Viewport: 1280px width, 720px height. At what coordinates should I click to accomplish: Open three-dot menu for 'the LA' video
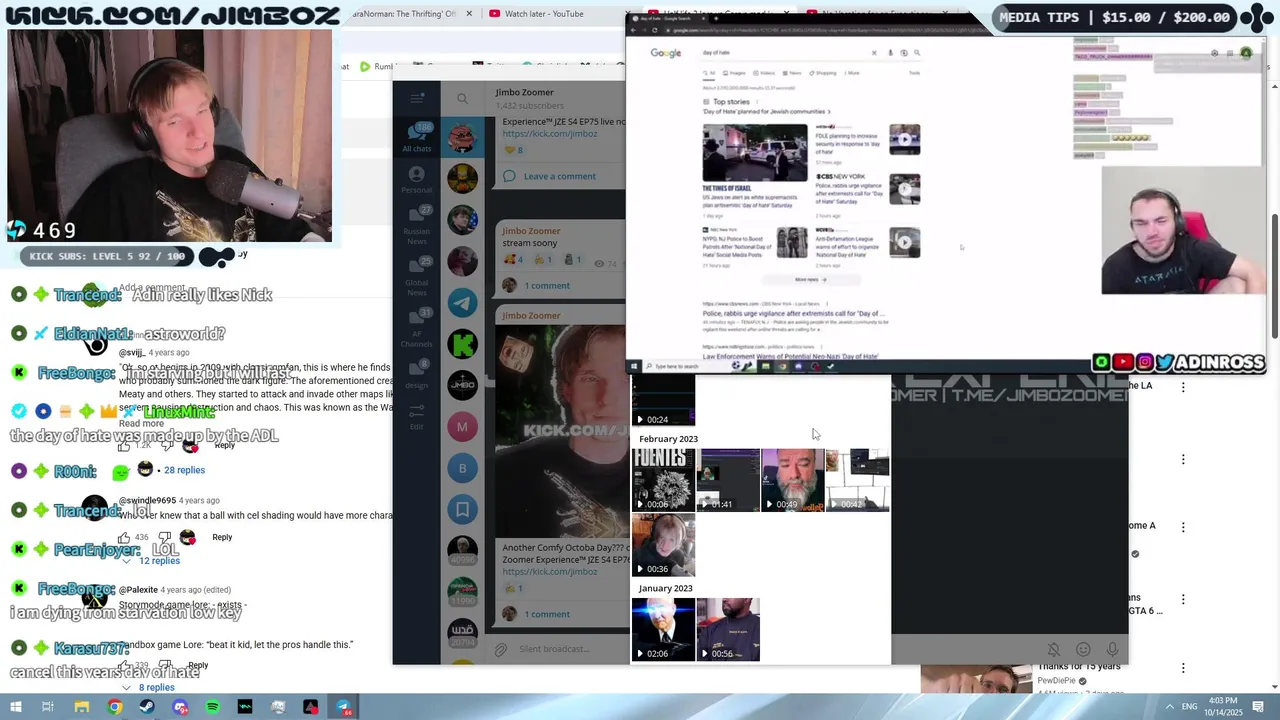[1183, 387]
